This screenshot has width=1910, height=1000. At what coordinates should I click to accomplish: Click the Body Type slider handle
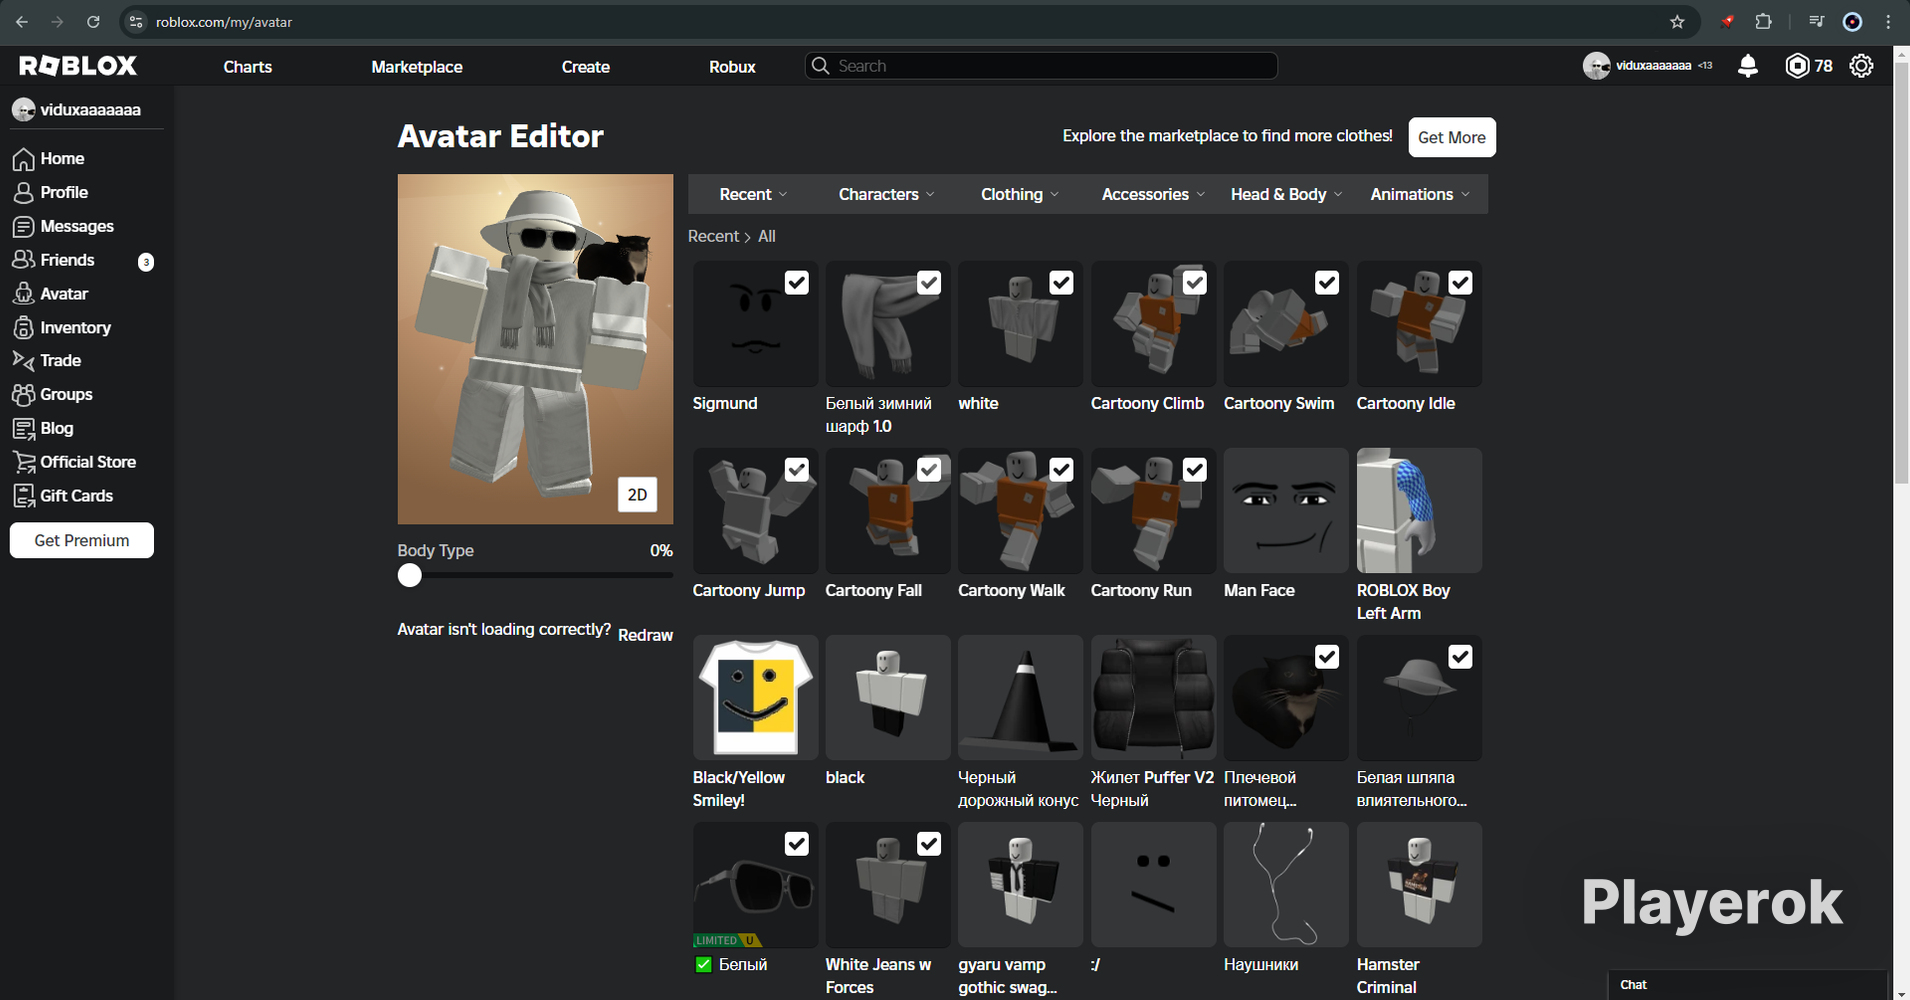click(409, 575)
